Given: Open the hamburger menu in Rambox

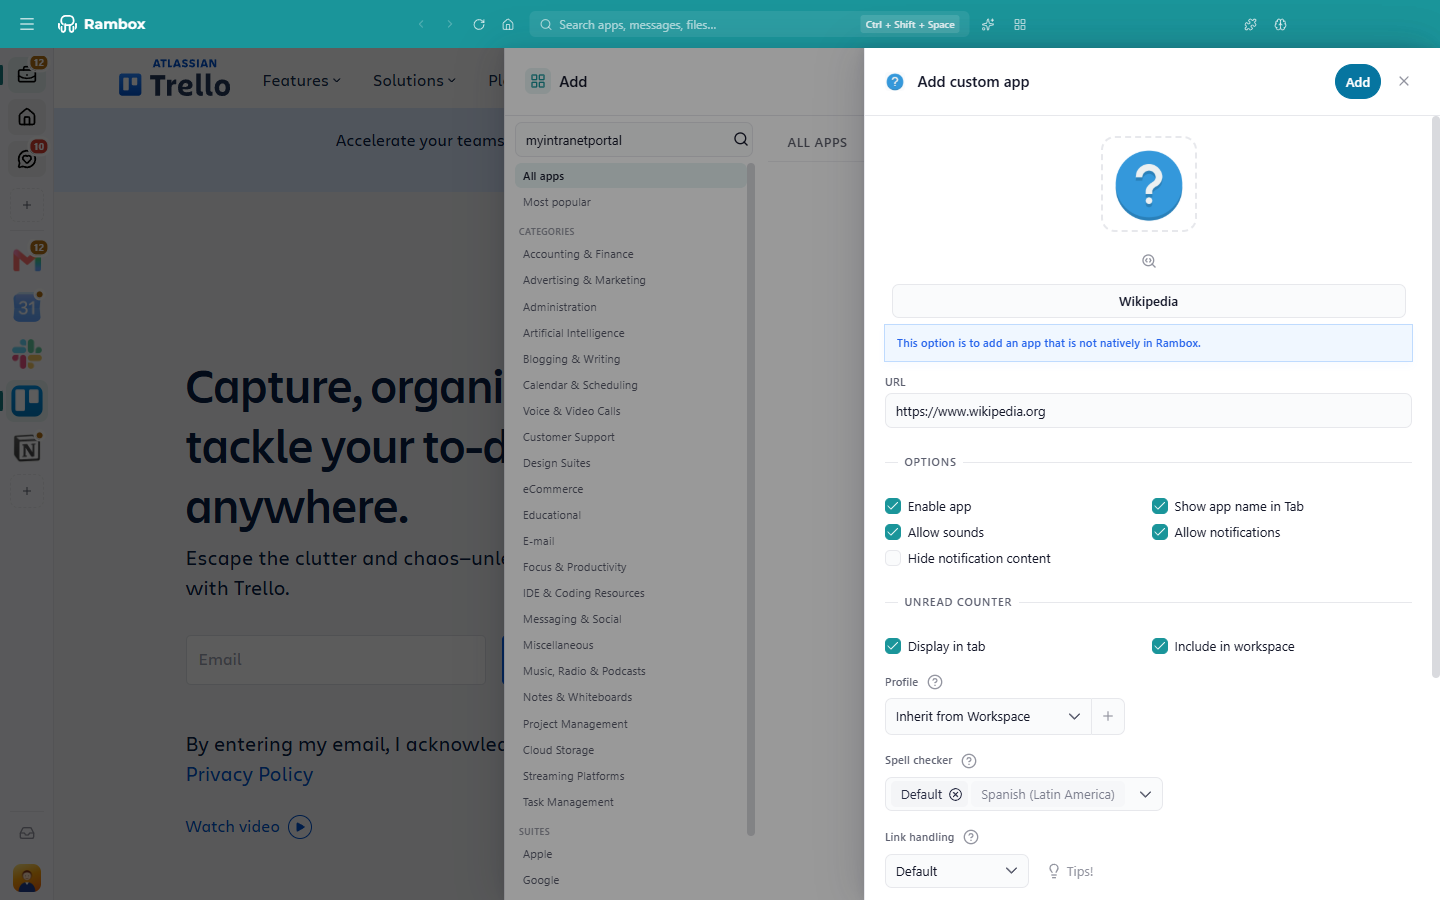Looking at the screenshot, I should (27, 24).
